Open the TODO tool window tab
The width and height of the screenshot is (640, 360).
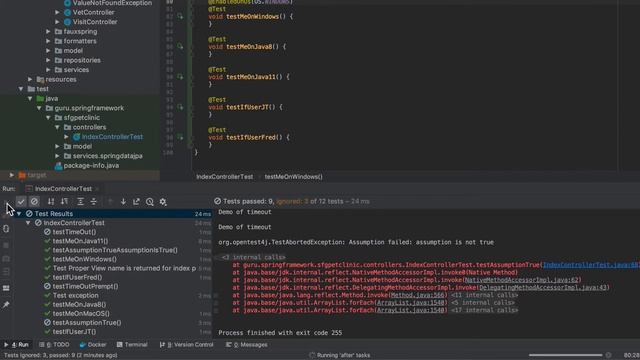click(x=54, y=345)
